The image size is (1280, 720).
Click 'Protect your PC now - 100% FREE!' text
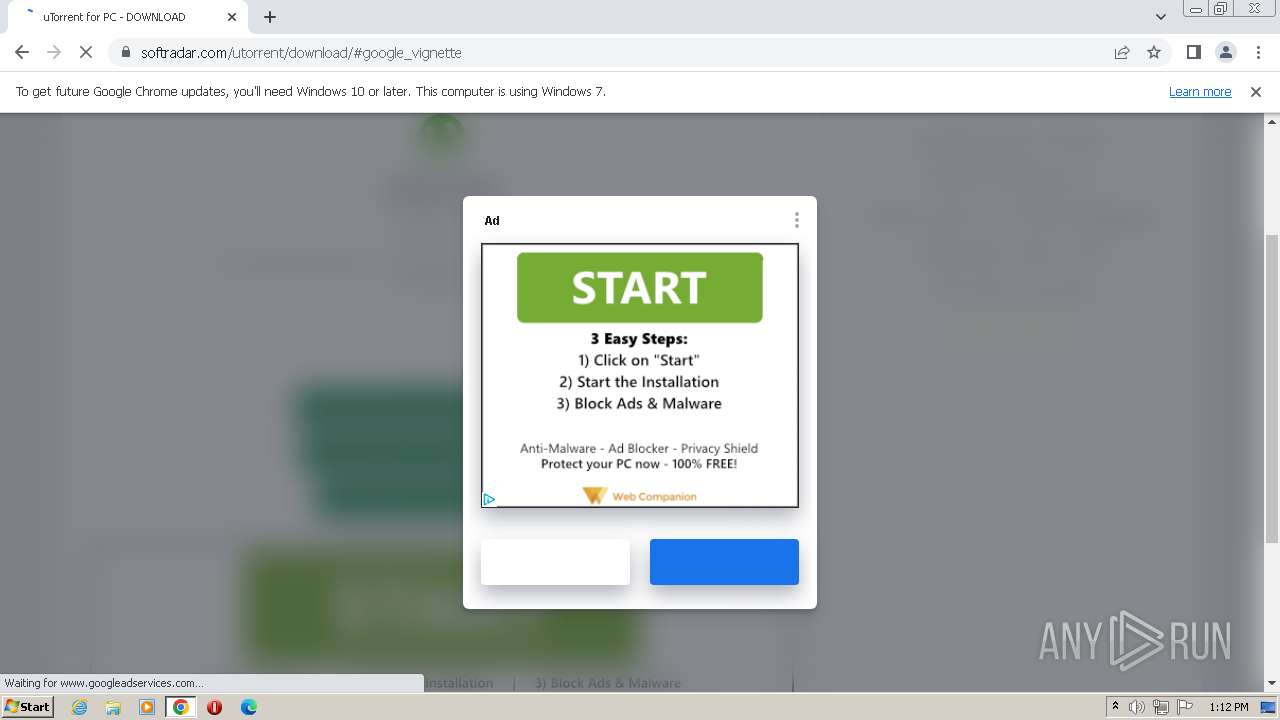tap(639, 464)
